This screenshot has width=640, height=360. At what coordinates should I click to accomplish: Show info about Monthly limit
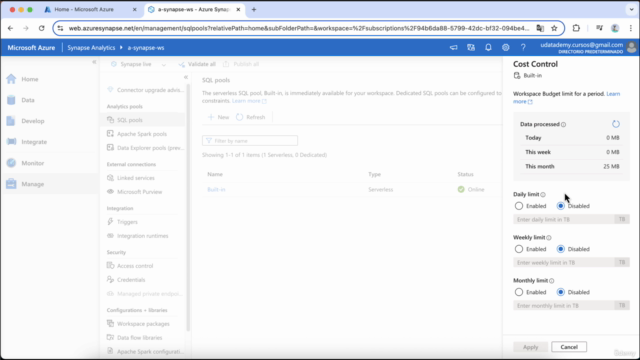click(x=551, y=281)
